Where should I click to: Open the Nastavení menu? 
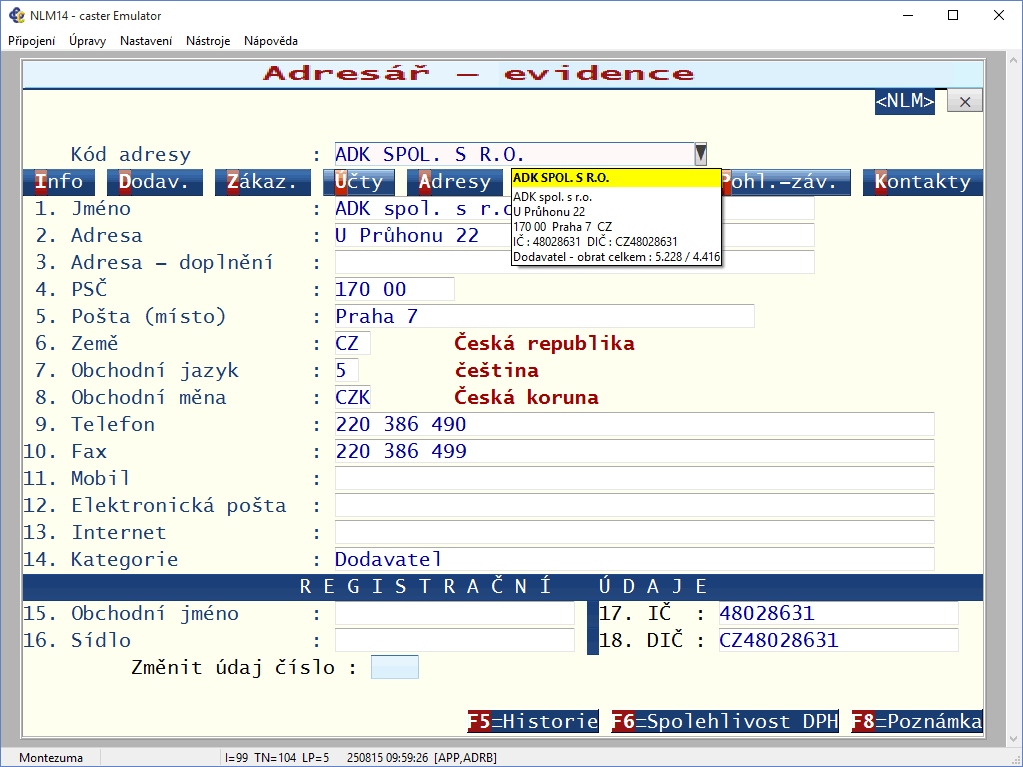coord(146,40)
